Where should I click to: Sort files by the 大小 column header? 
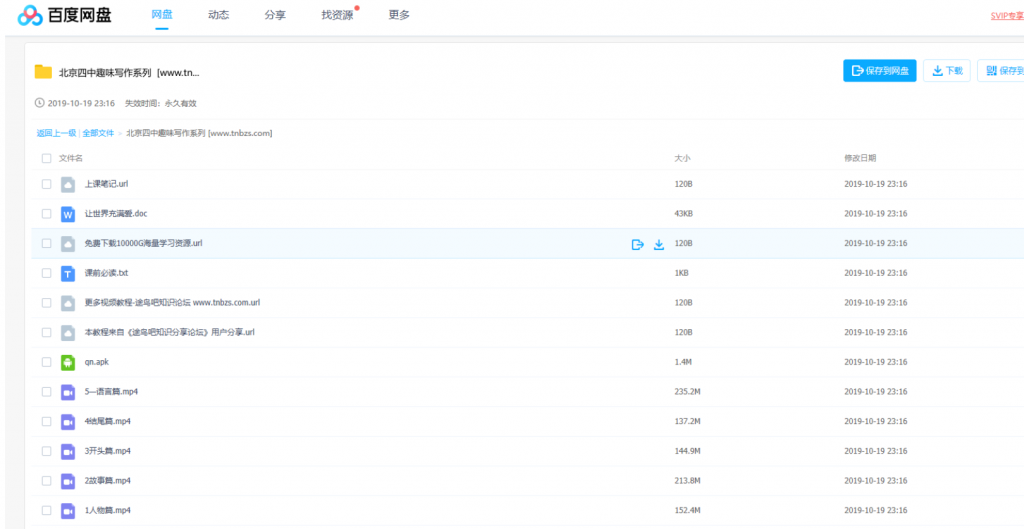point(682,158)
